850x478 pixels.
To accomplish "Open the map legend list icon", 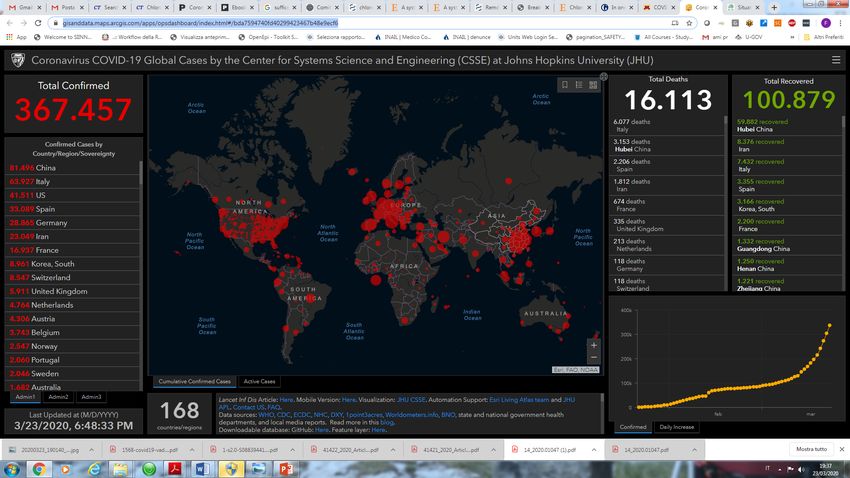I will pyautogui.click(x=579, y=85).
